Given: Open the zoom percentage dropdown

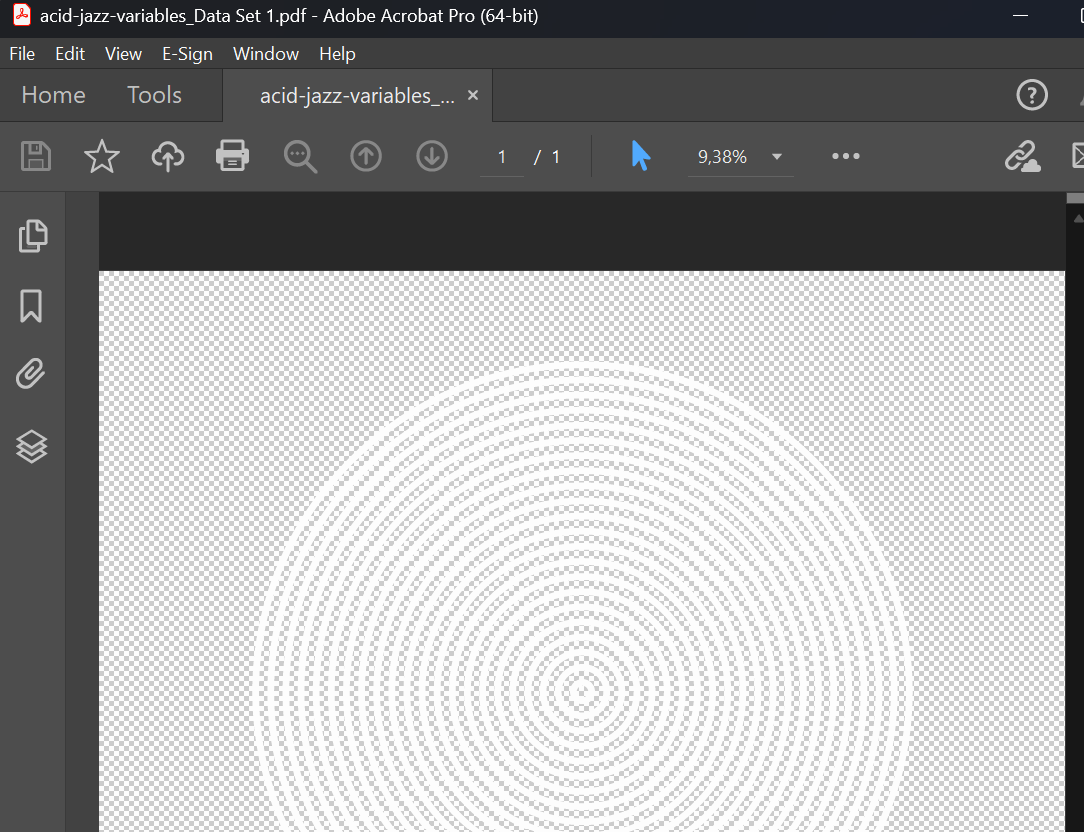Looking at the screenshot, I should pyautogui.click(x=777, y=156).
